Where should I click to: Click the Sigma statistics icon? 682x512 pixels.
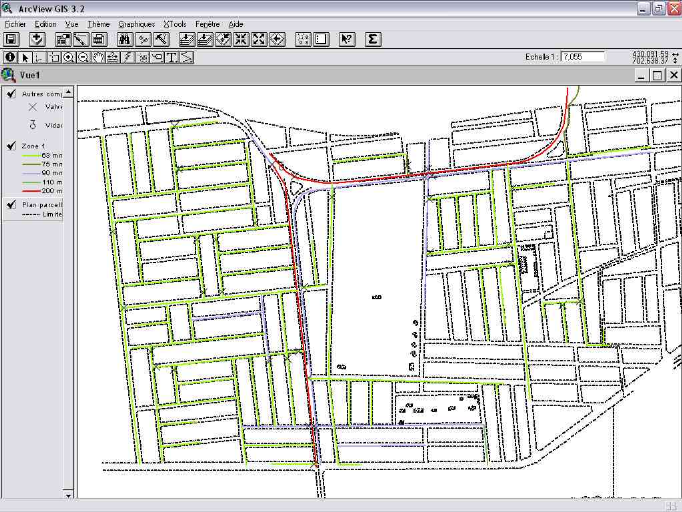tap(372, 39)
